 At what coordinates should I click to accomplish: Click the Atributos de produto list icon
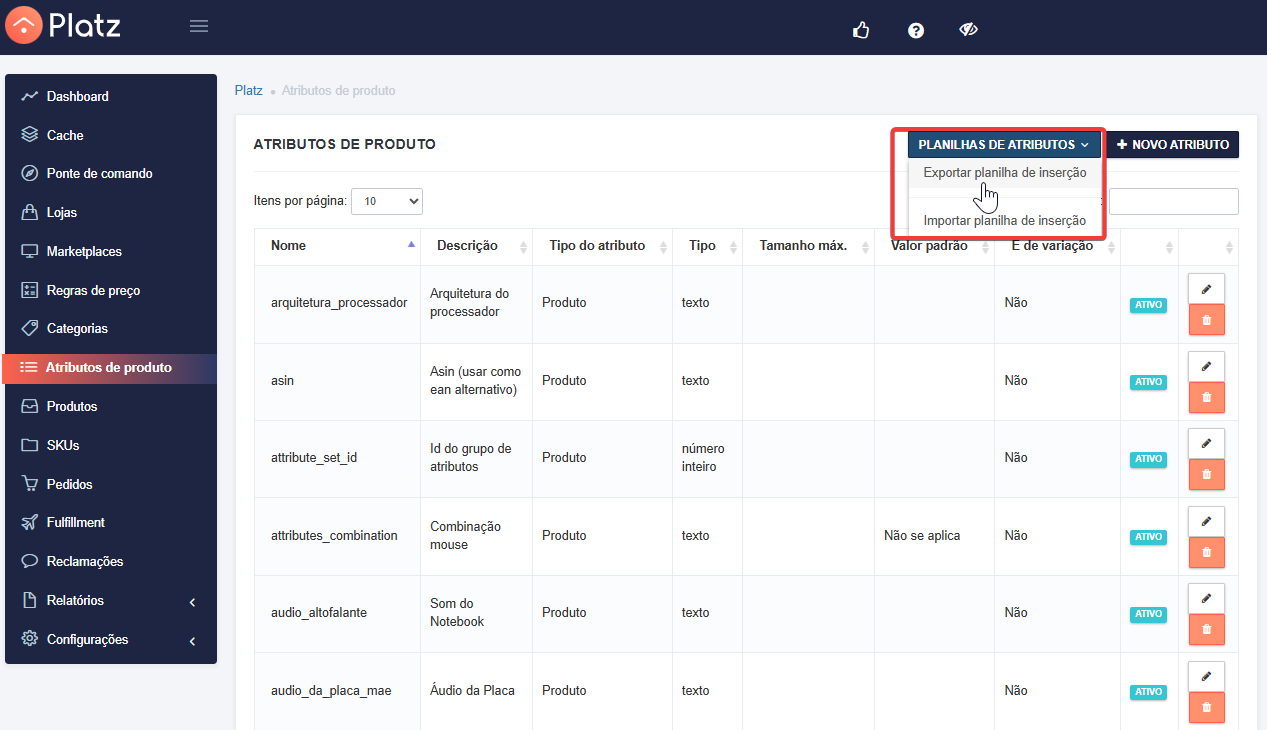[28, 367]
